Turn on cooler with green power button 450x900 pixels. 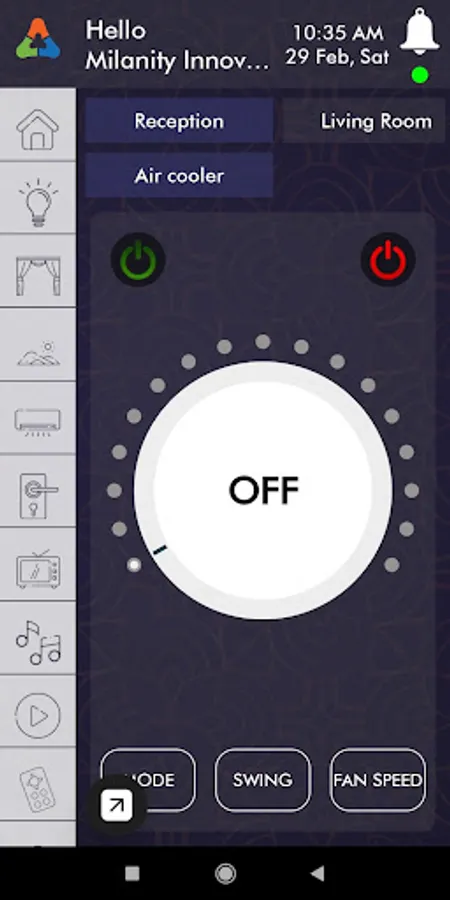[x=138, y=260]
